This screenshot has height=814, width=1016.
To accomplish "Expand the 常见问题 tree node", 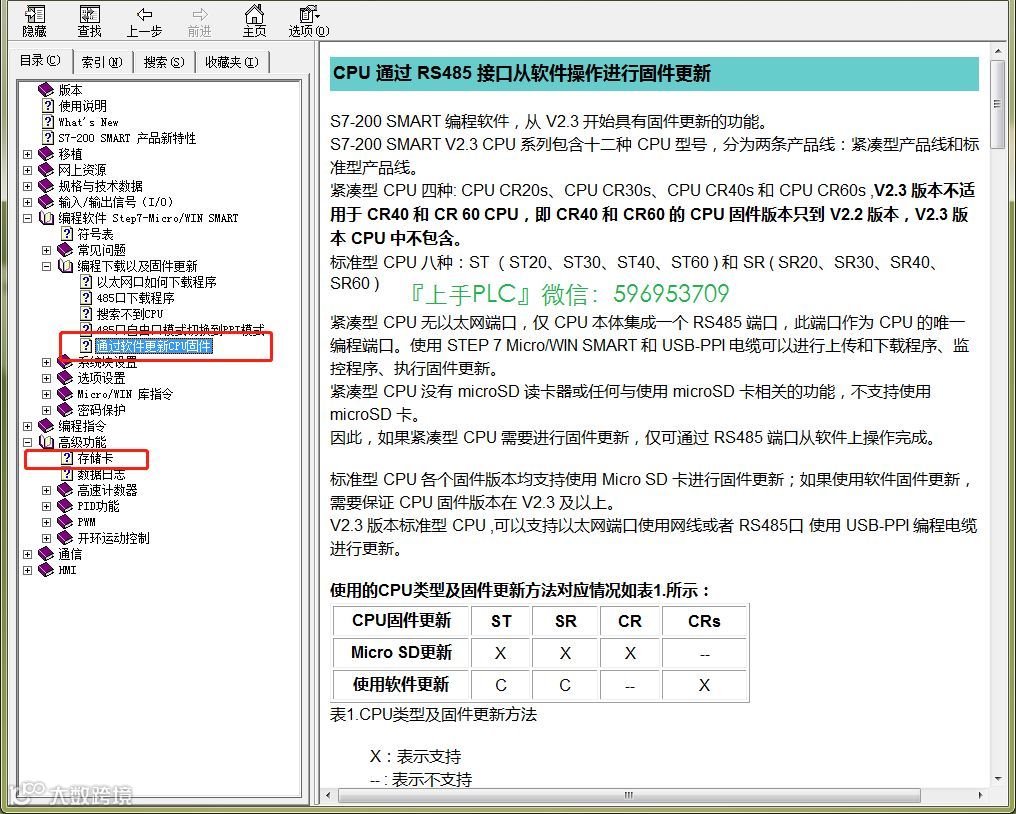I will [47, 250].
